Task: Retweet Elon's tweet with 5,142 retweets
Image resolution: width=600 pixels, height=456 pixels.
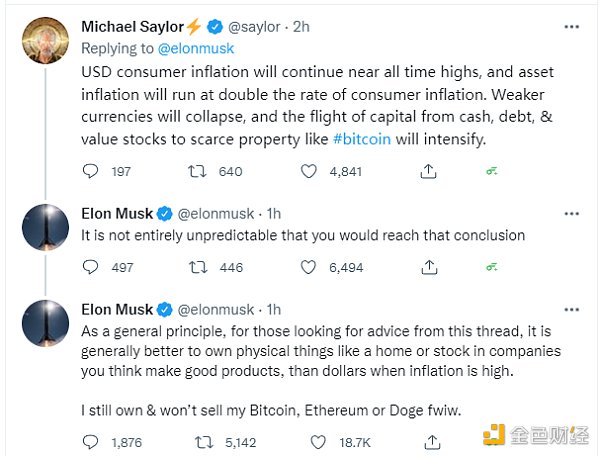Action: (199, 441)
